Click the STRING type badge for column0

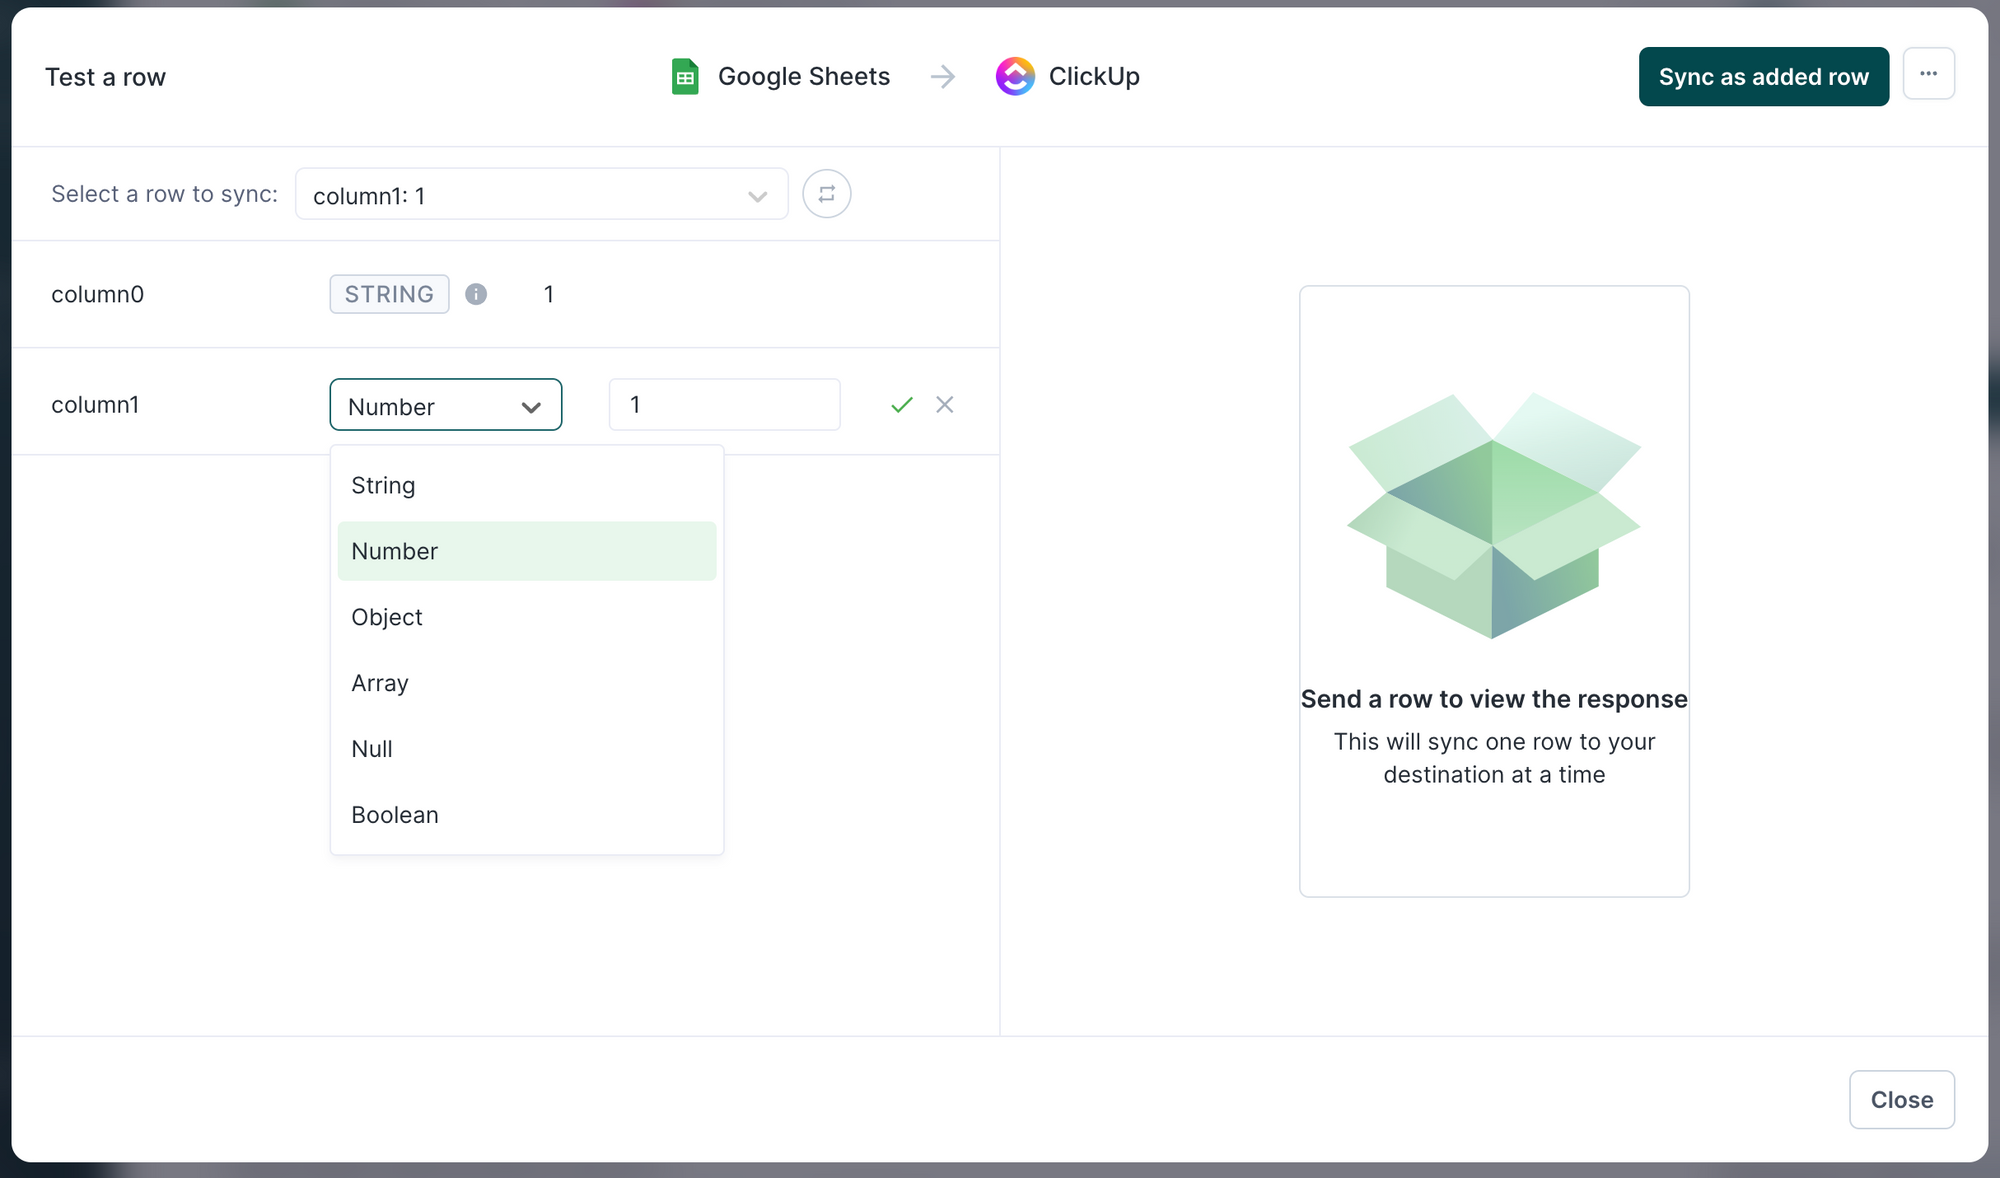389,294
